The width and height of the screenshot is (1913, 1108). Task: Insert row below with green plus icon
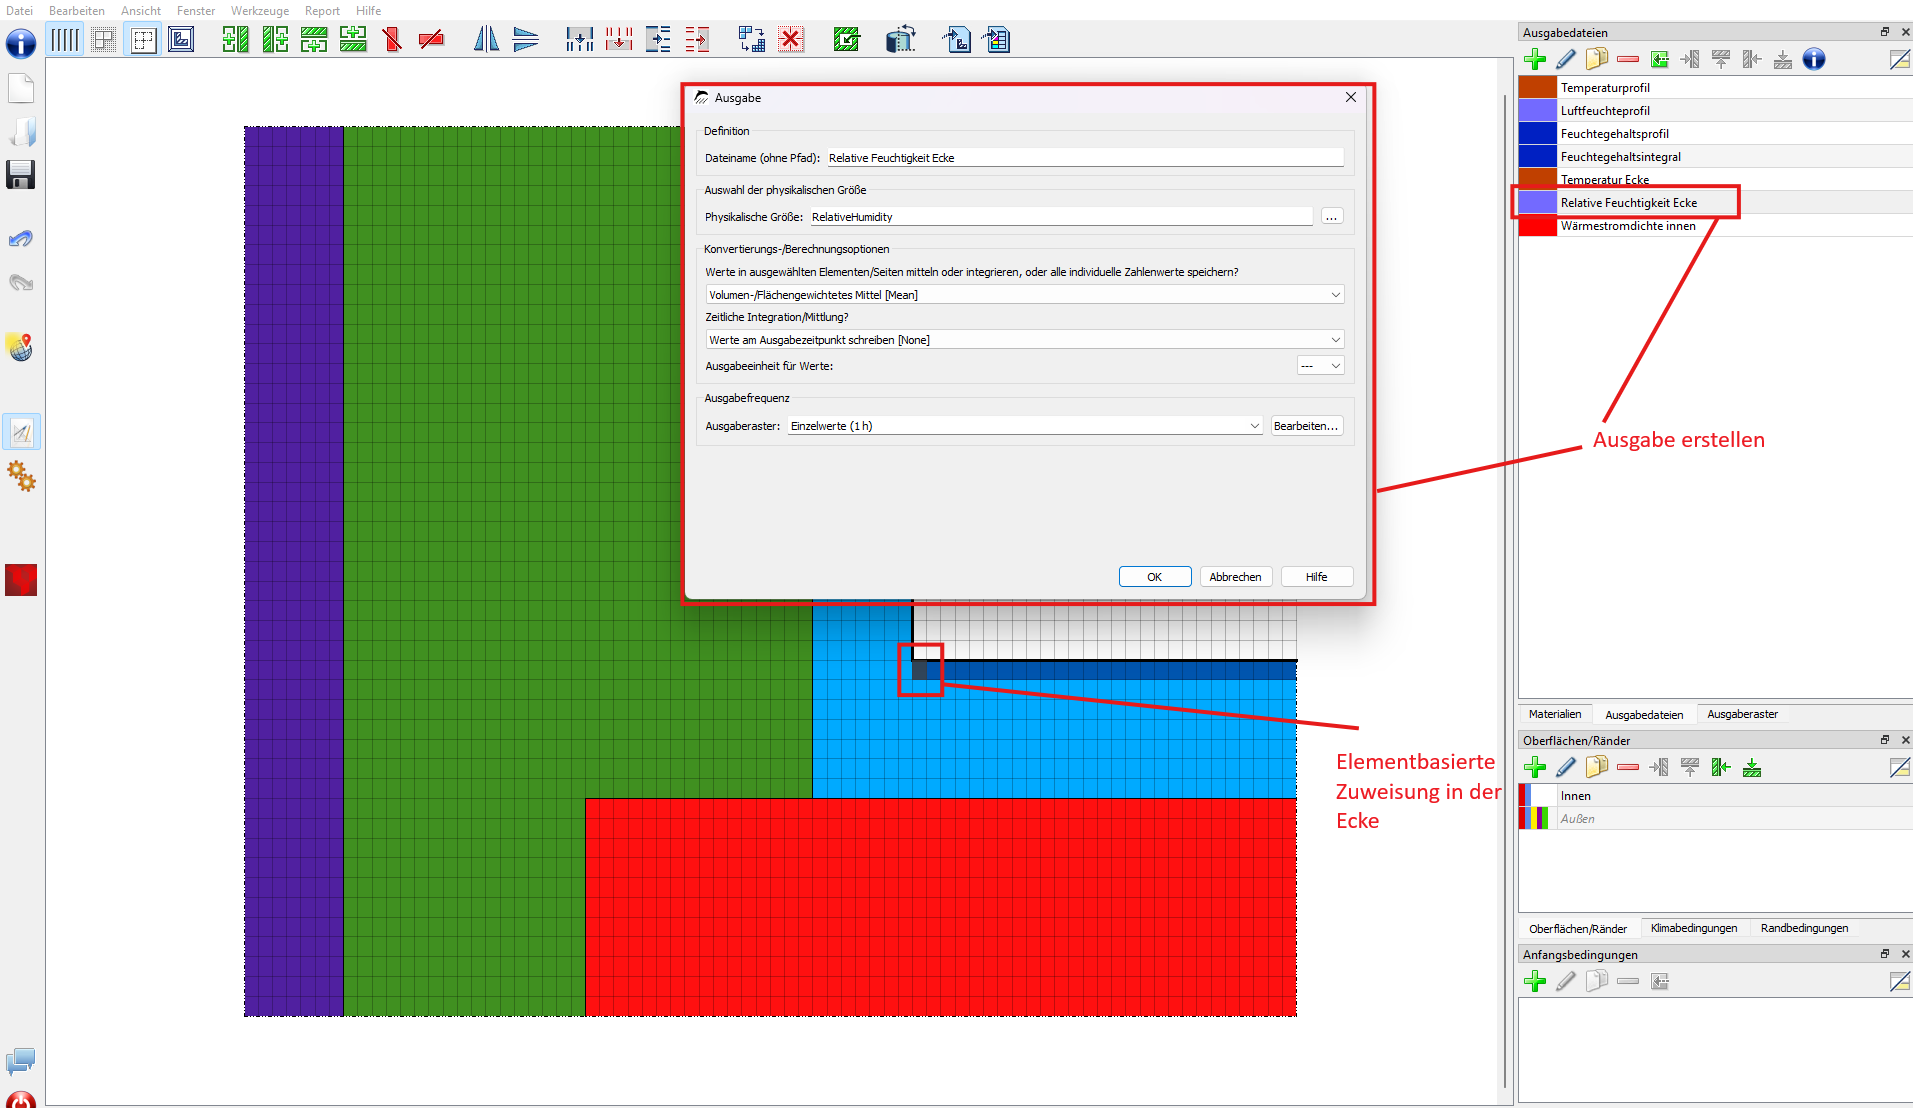coord(353,40)
